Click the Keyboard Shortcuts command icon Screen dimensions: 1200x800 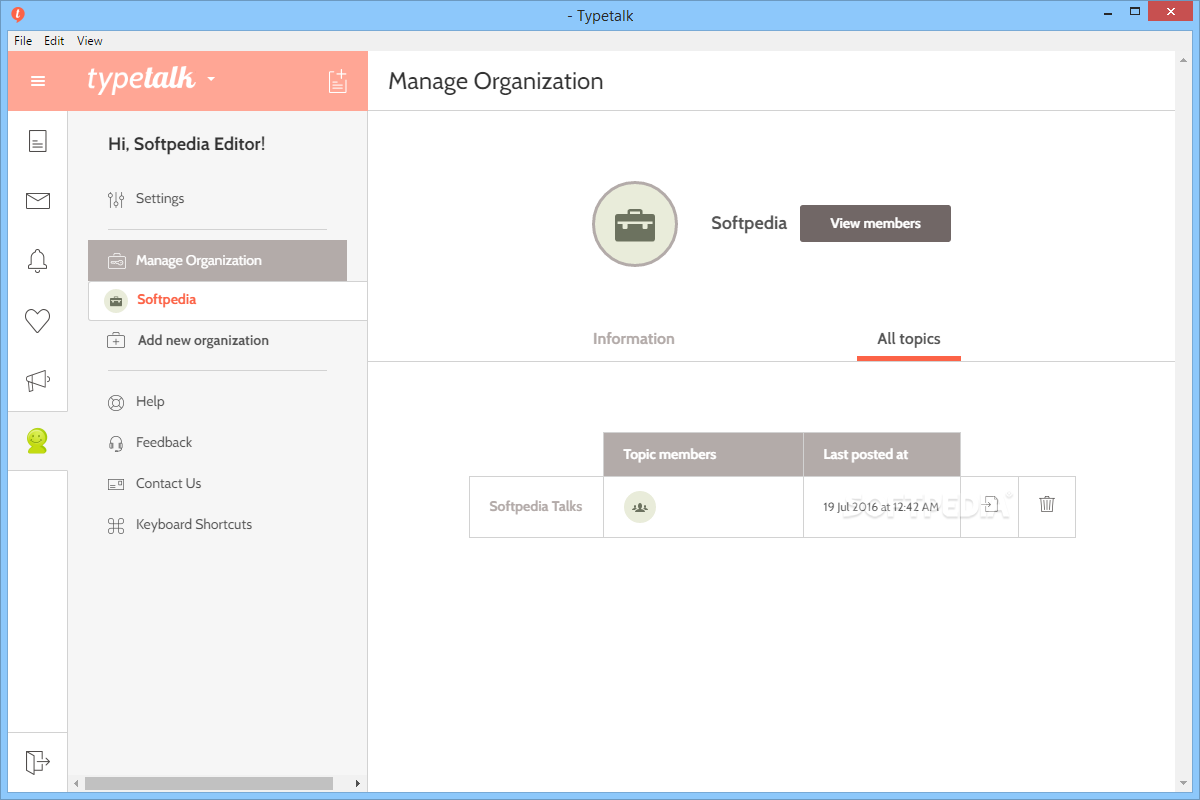coord(116,525)
